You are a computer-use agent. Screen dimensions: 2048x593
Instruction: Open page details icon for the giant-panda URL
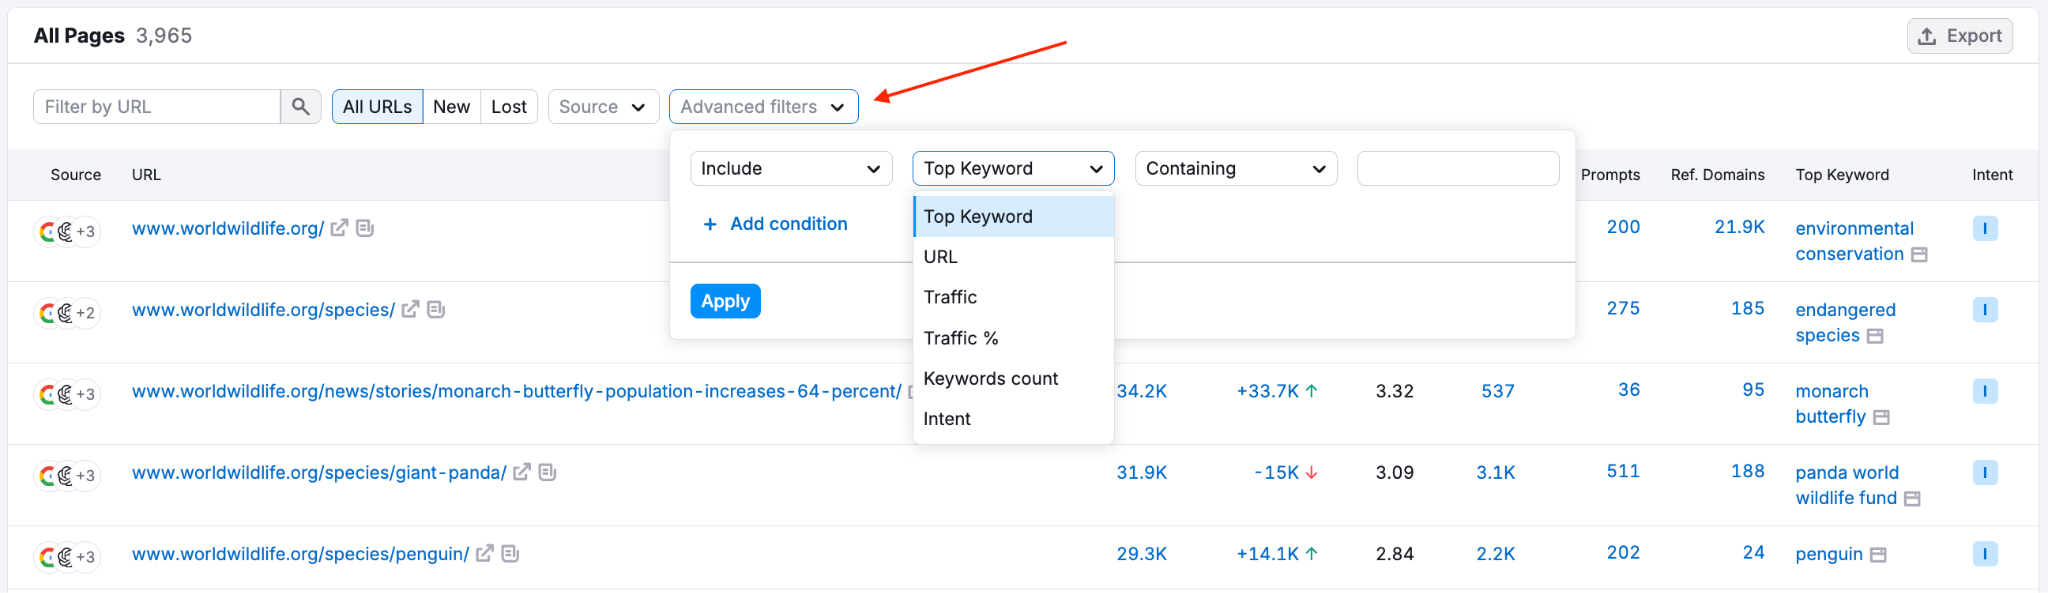click(547, 472)
